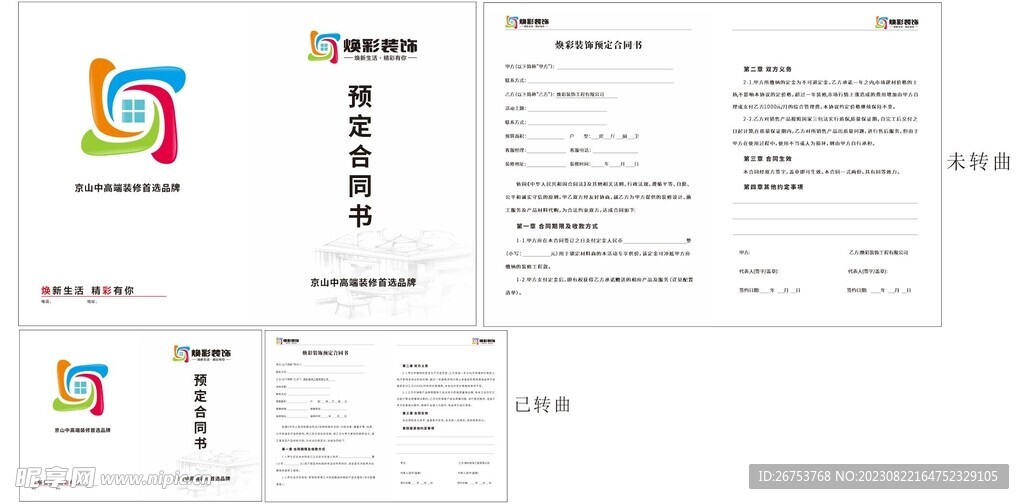
Task: Click the 甲方(以下简称"甲方") blank line
Action: (x=615, y=67)
